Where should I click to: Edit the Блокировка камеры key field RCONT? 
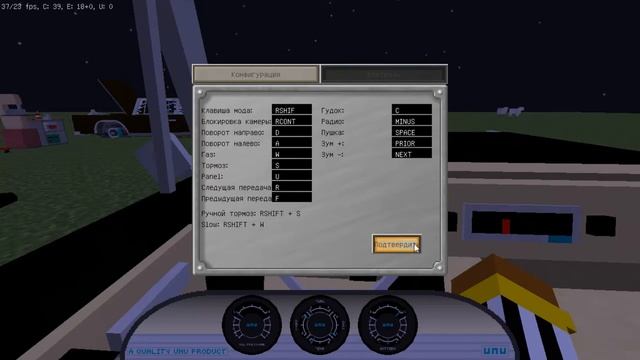click(x=292, y=121)
